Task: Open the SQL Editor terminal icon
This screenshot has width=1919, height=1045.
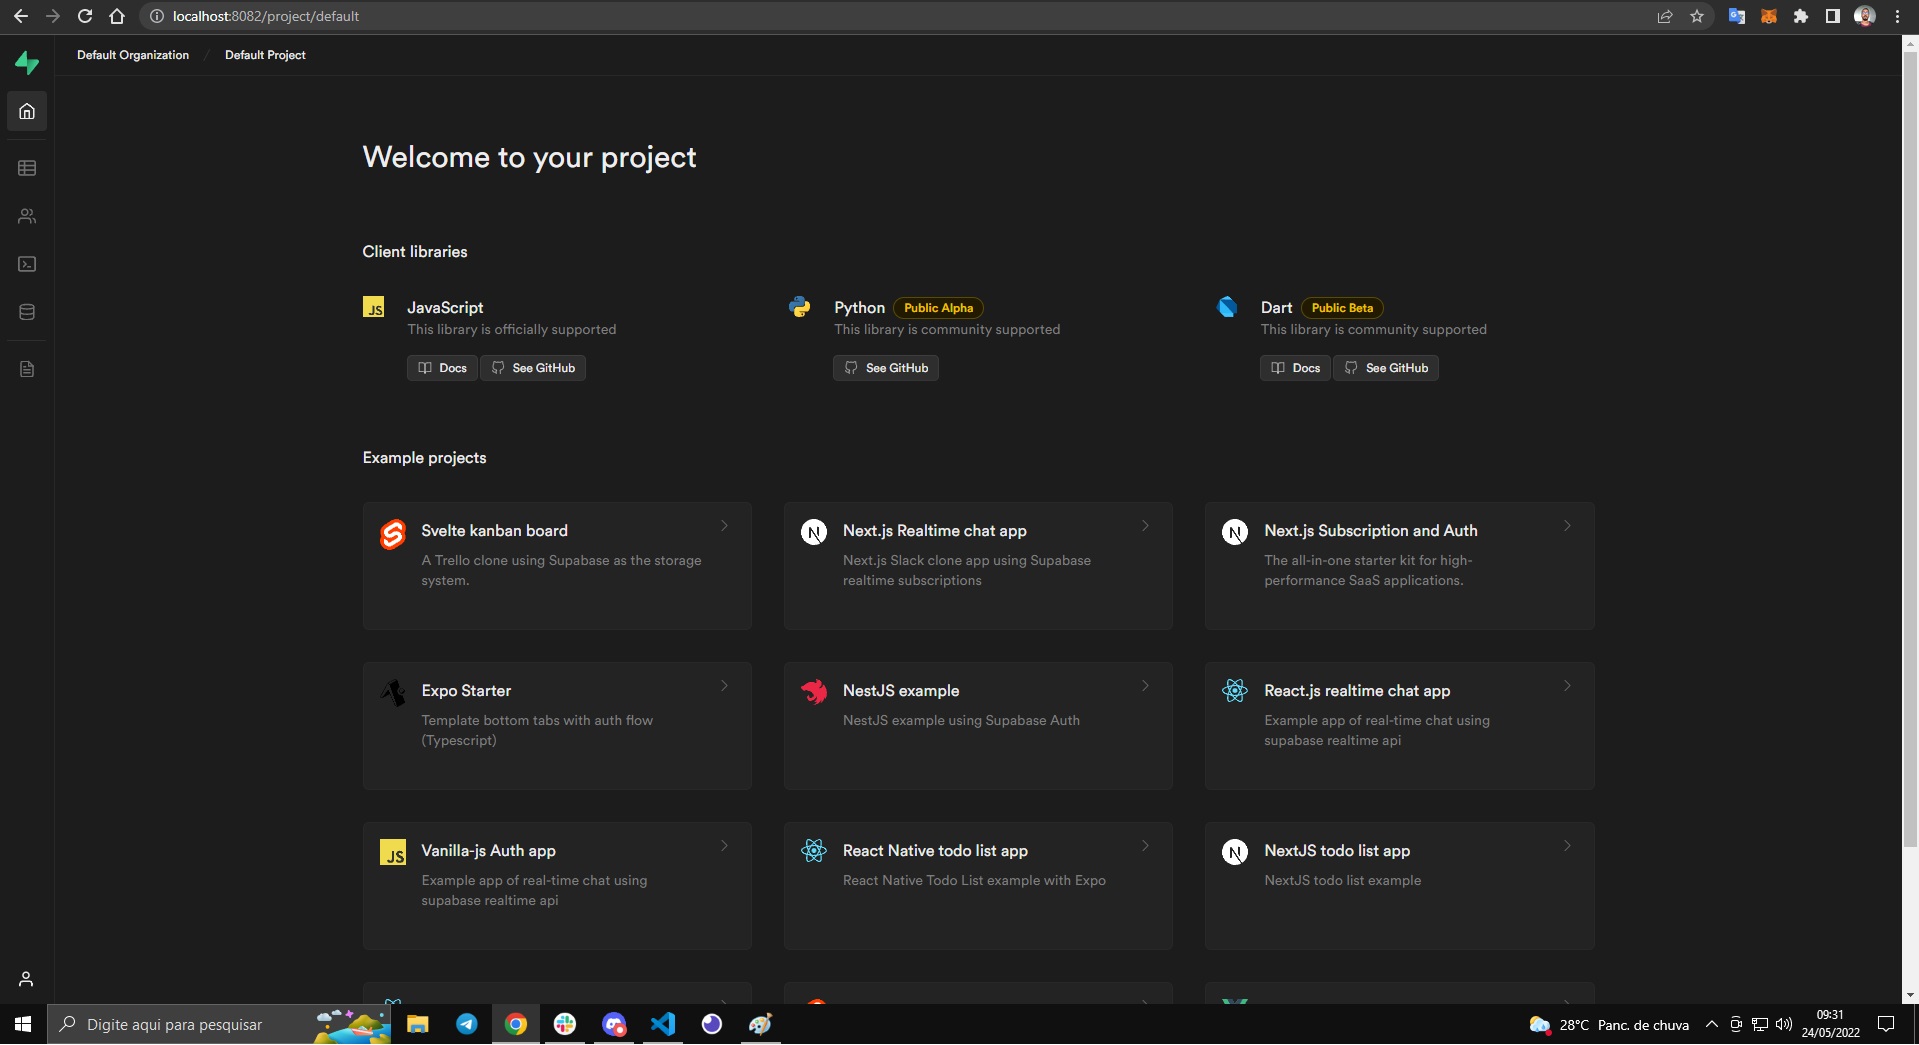Action: (26, 264)
